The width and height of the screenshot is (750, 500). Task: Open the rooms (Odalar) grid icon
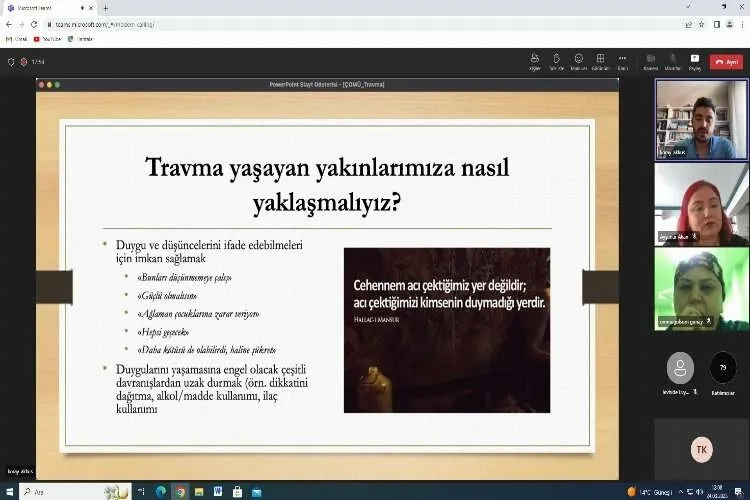[x=600, y=60]
